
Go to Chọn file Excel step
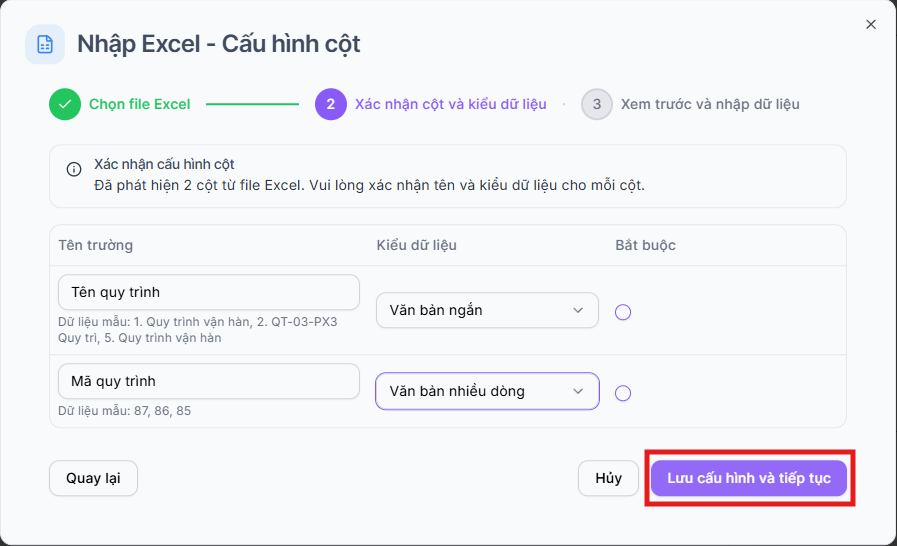click(140, 104)
